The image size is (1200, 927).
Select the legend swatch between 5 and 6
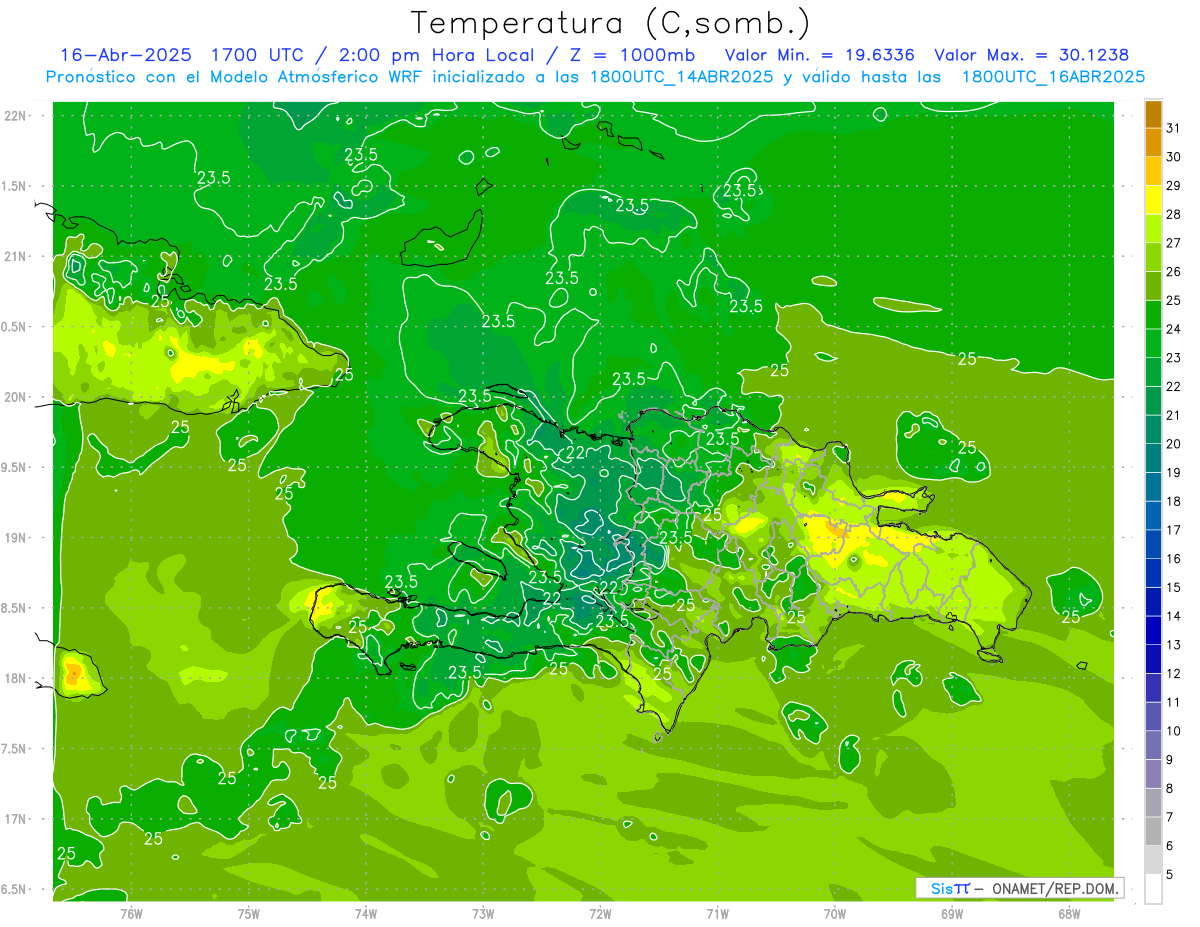click(1153, 861)
